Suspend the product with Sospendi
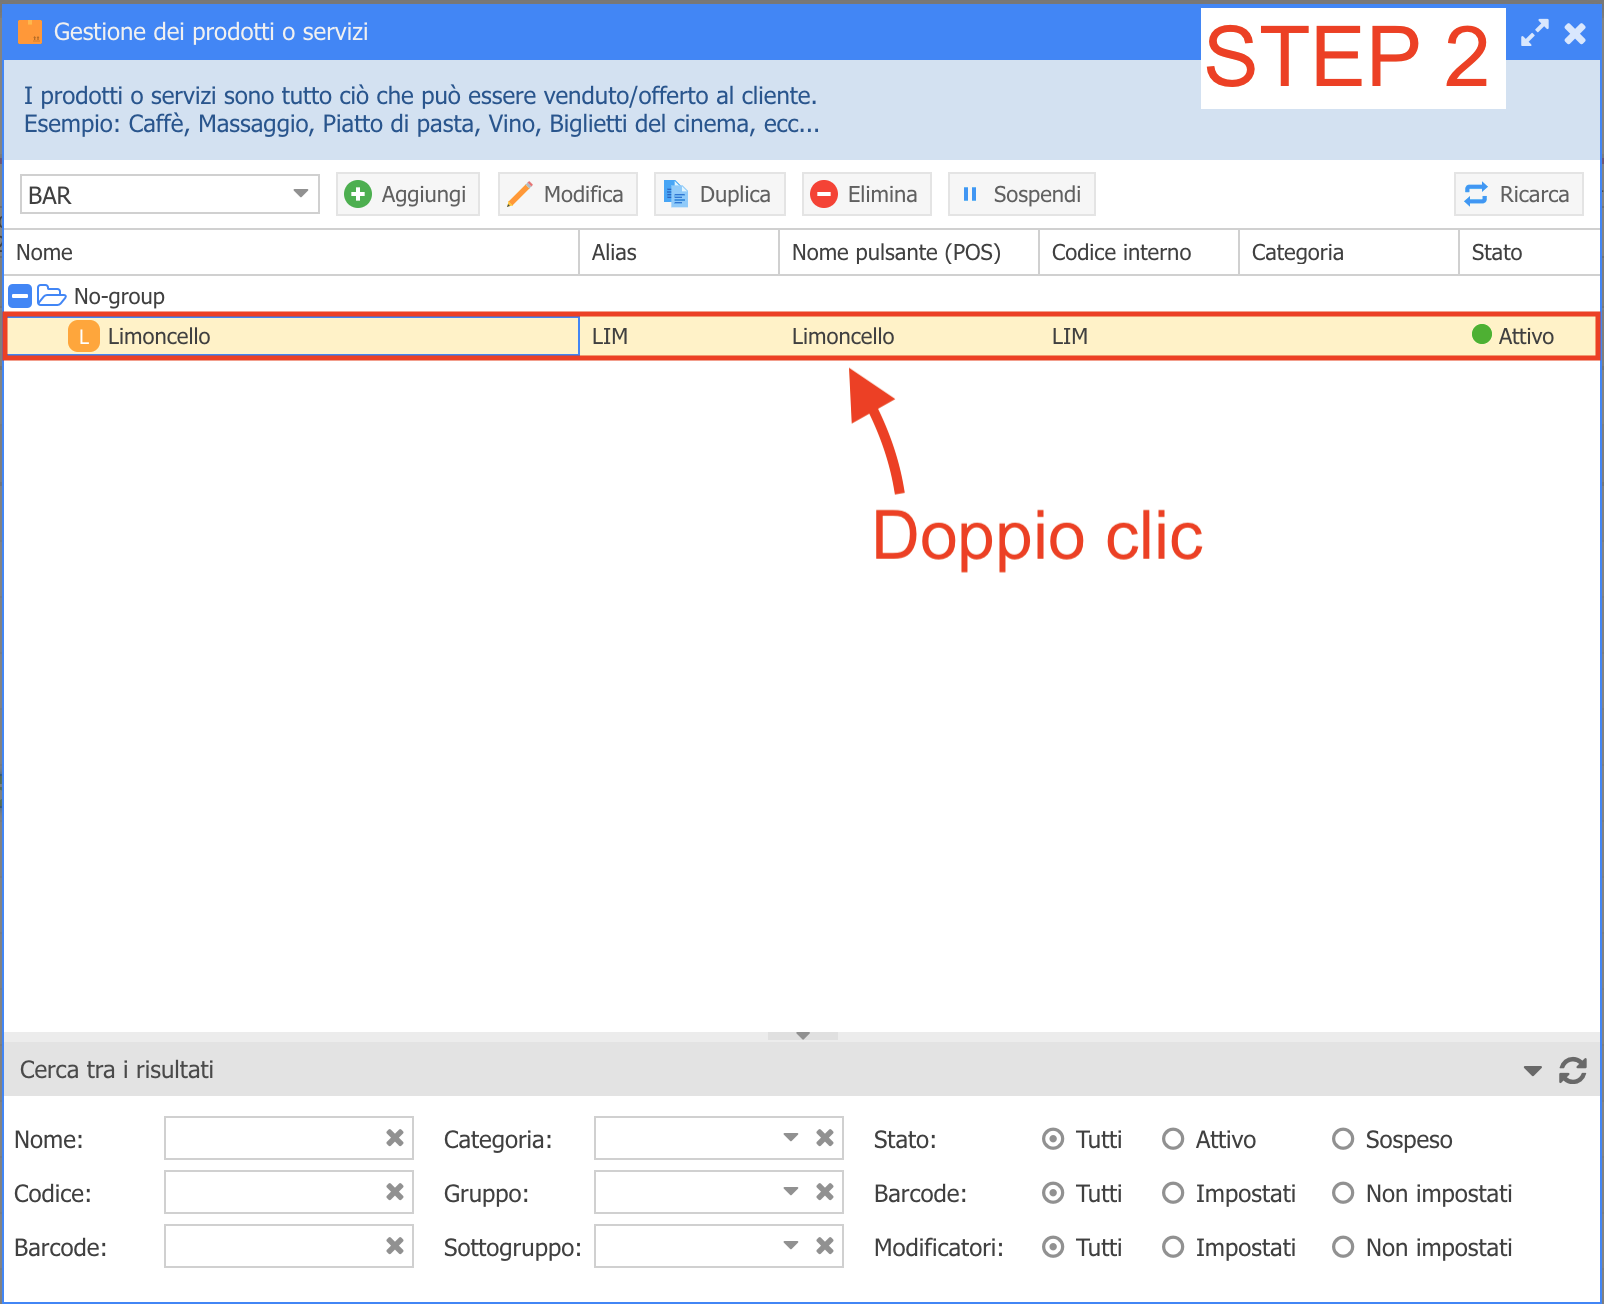The image size is (1604, 1304). point(1022,194)
